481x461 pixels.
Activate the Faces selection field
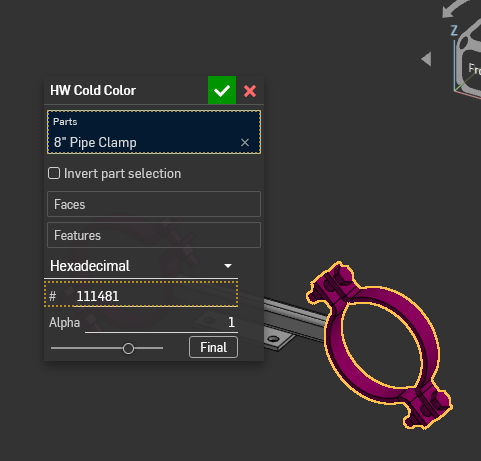(154, 204)
